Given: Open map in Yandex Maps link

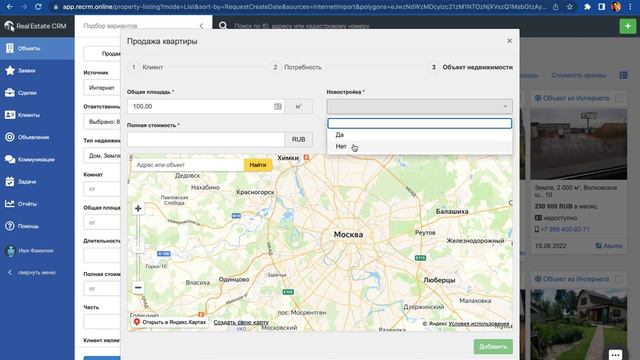Looking at the screenshot, I should pos(170,322).
